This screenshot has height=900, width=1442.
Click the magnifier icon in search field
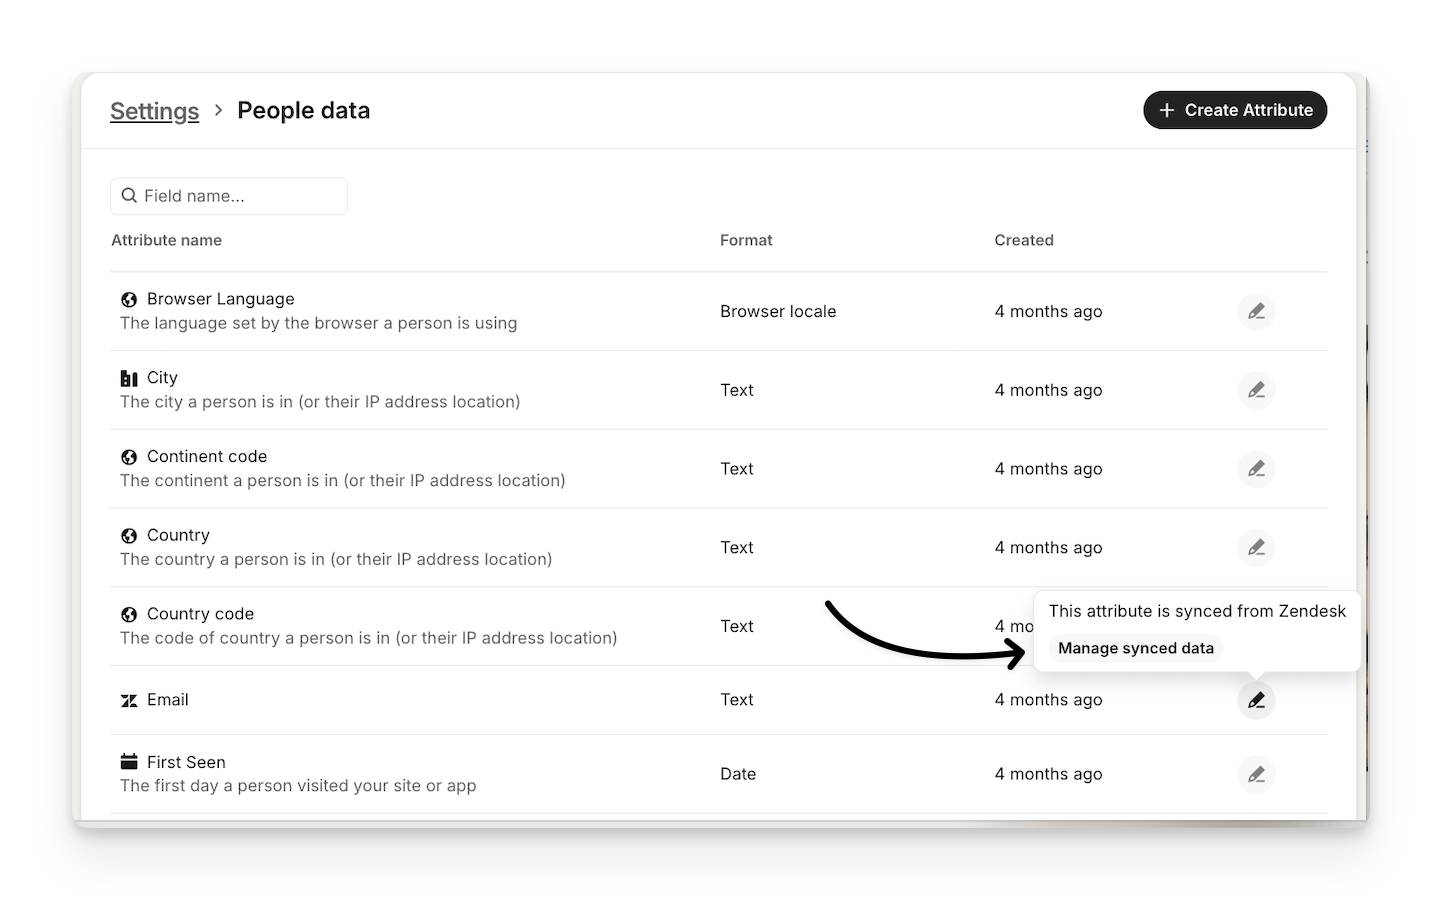tap(129, 196)
